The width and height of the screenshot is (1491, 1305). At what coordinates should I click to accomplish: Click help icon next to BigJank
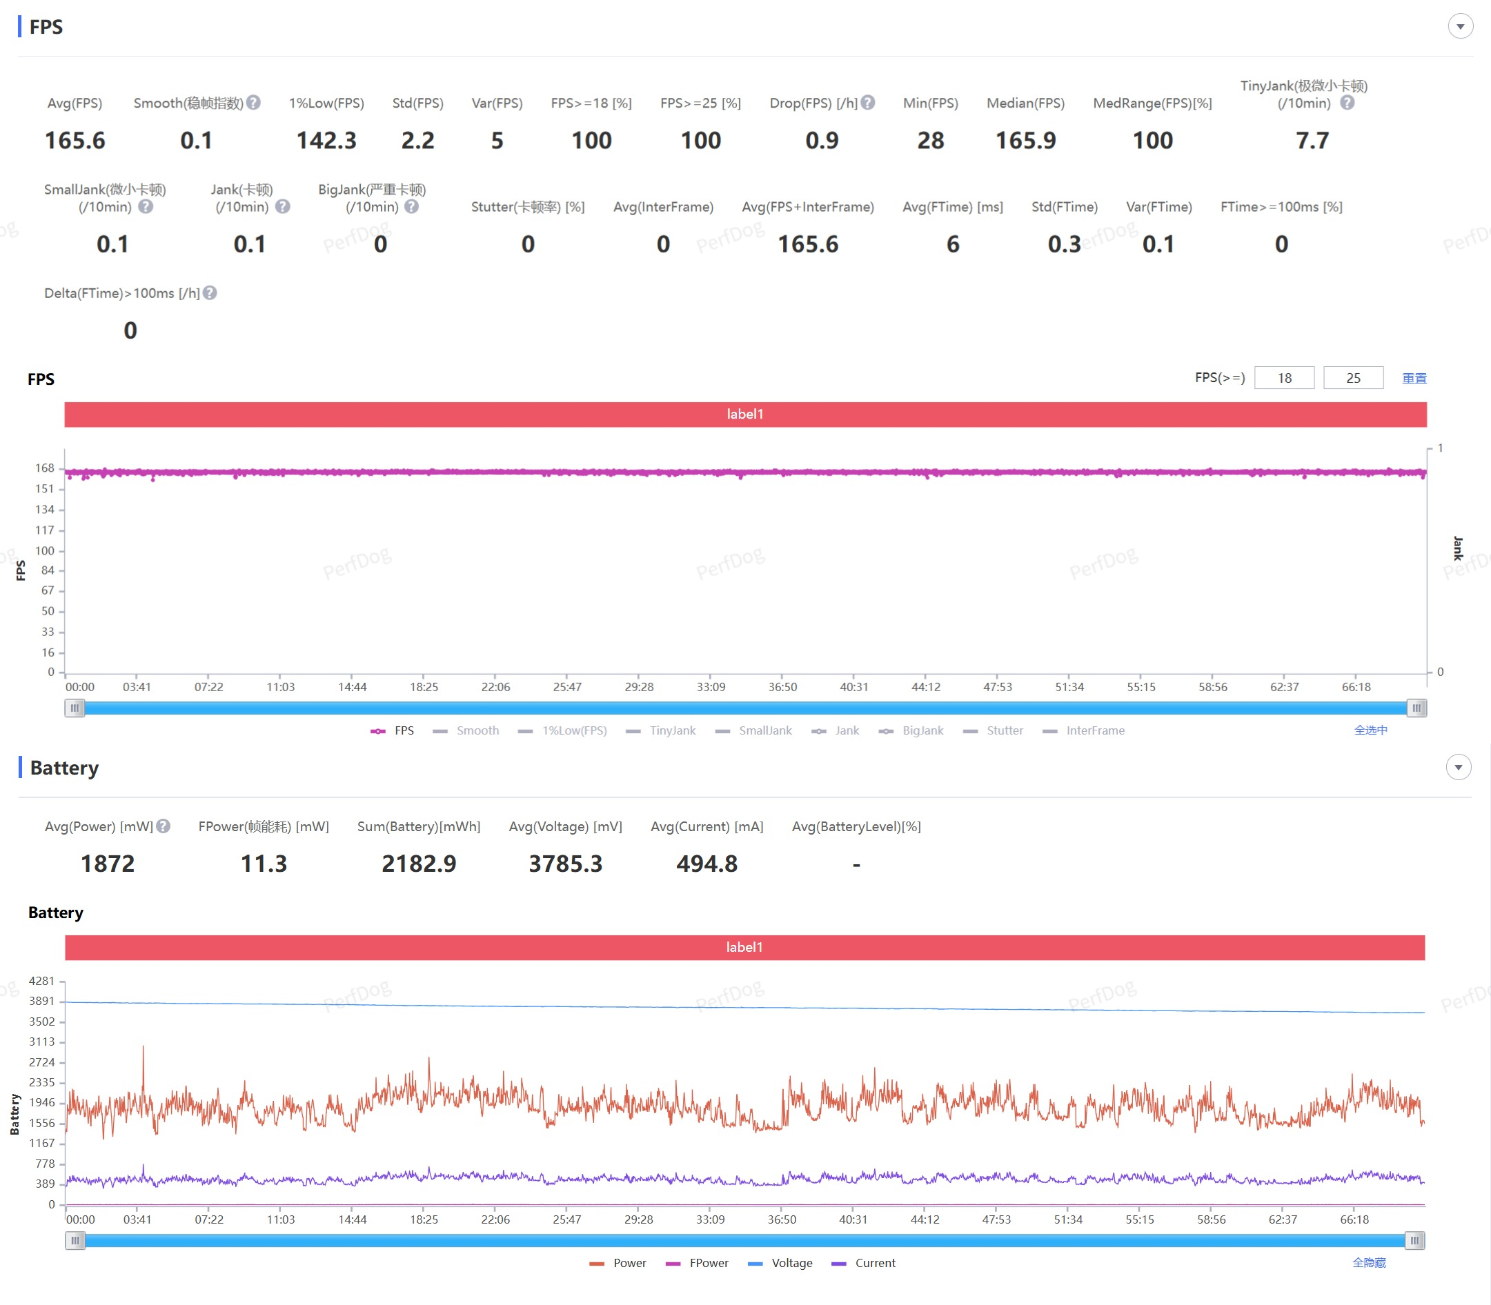tap(411, 206)
